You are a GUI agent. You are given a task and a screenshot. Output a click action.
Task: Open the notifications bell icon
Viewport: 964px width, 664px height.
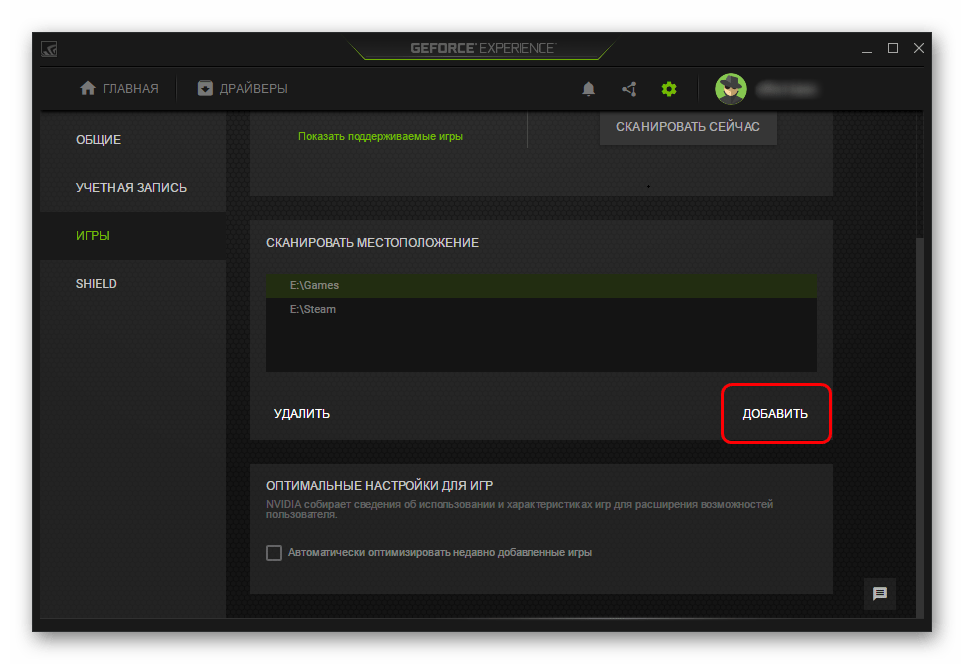588,89
